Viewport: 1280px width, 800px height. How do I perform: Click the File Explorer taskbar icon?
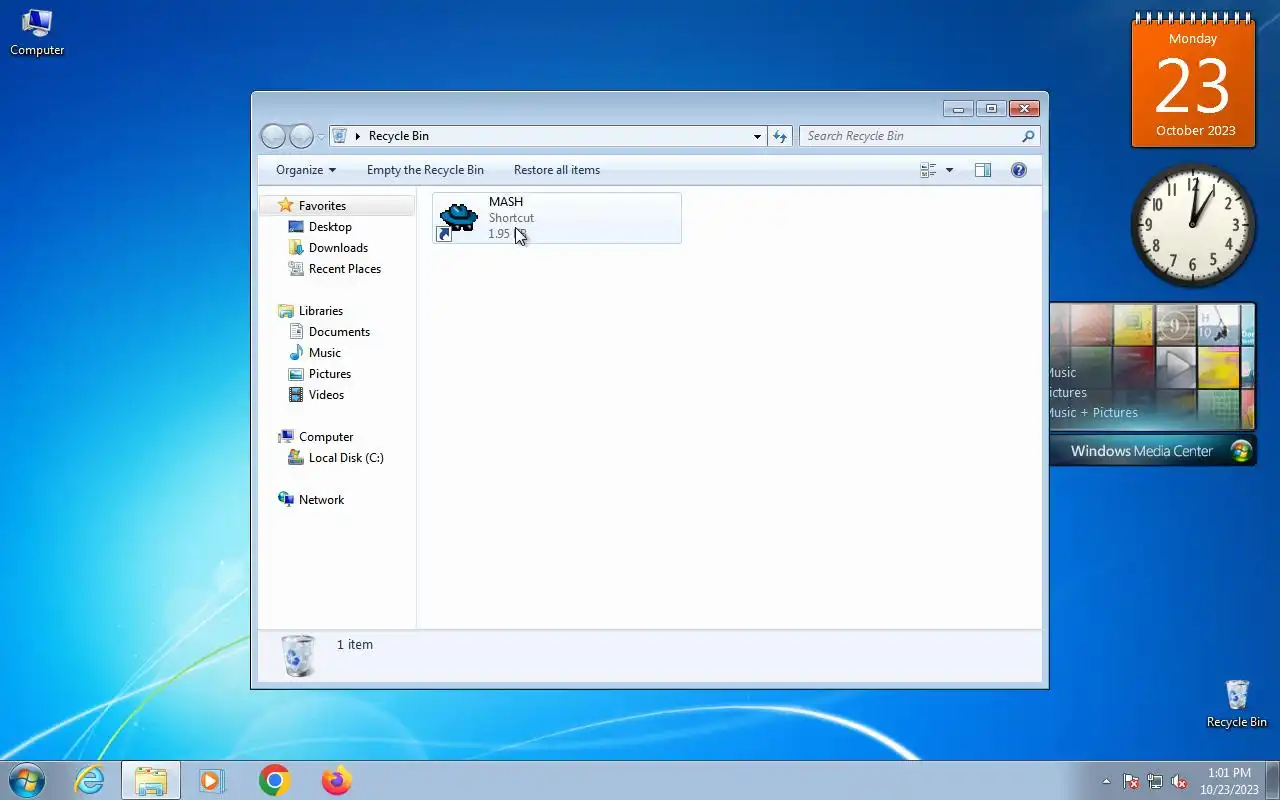pyautogui.click(x=151, y=780)
